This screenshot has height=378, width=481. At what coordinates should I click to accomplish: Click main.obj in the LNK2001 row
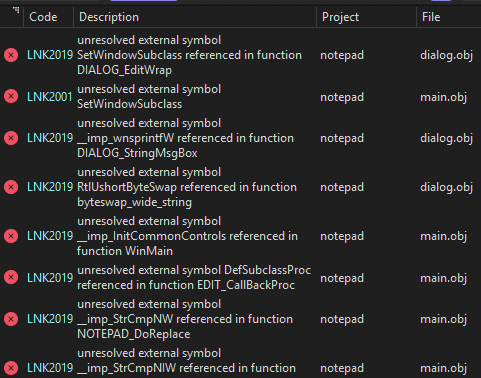(443, 97)
